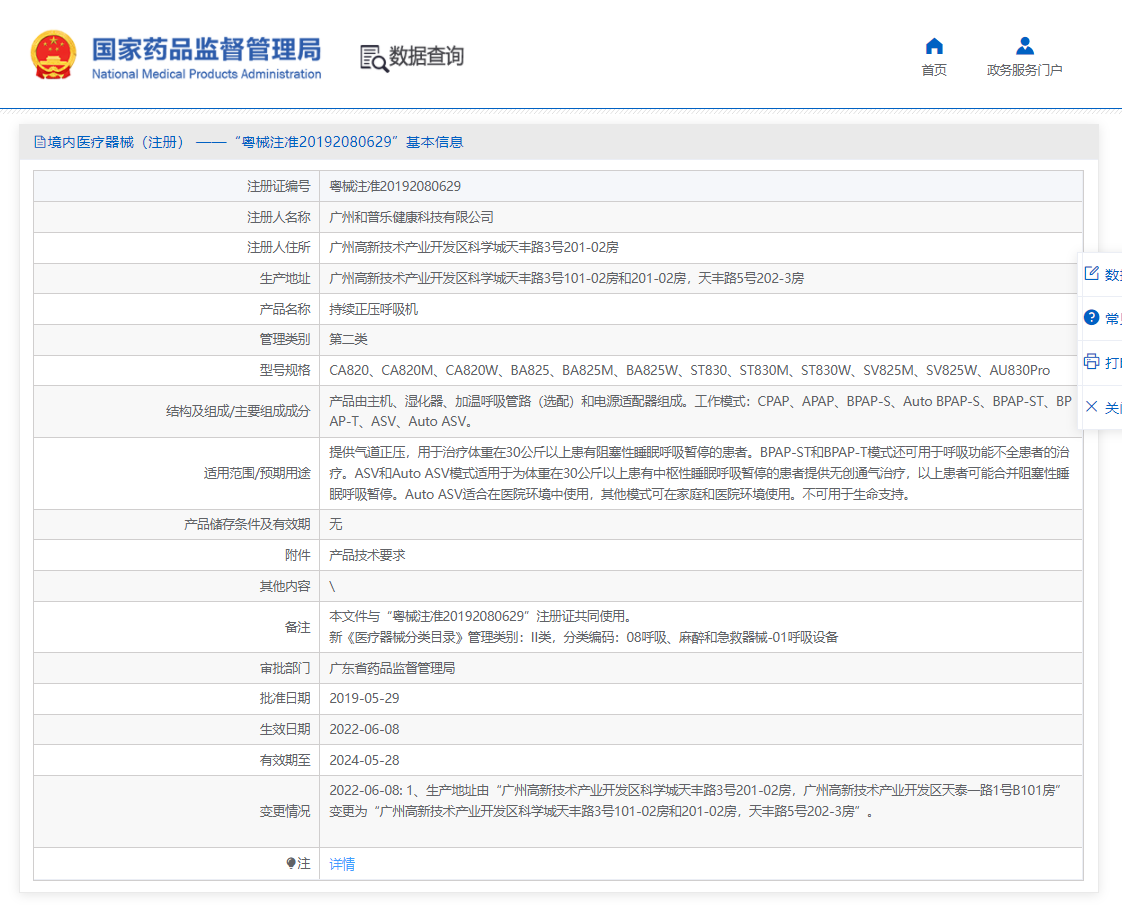Click the document icon before 境内医疗器械
This screenshot has width=1122, height=905.
tap(40, 142)
